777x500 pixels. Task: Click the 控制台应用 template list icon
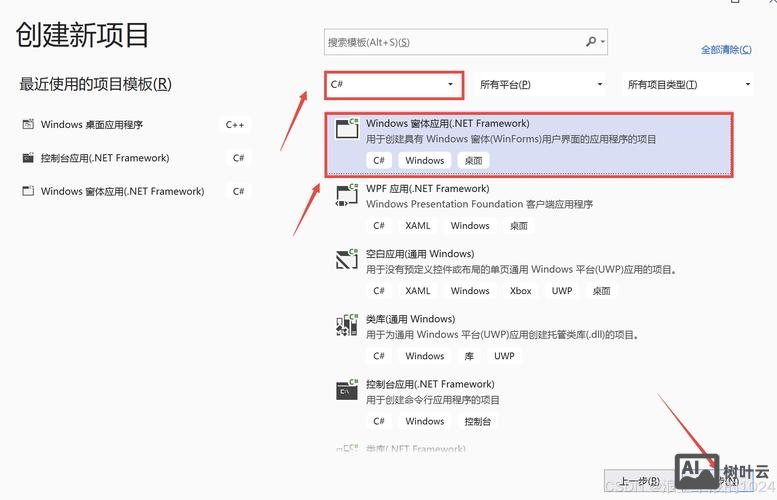(x=347, y=389)
